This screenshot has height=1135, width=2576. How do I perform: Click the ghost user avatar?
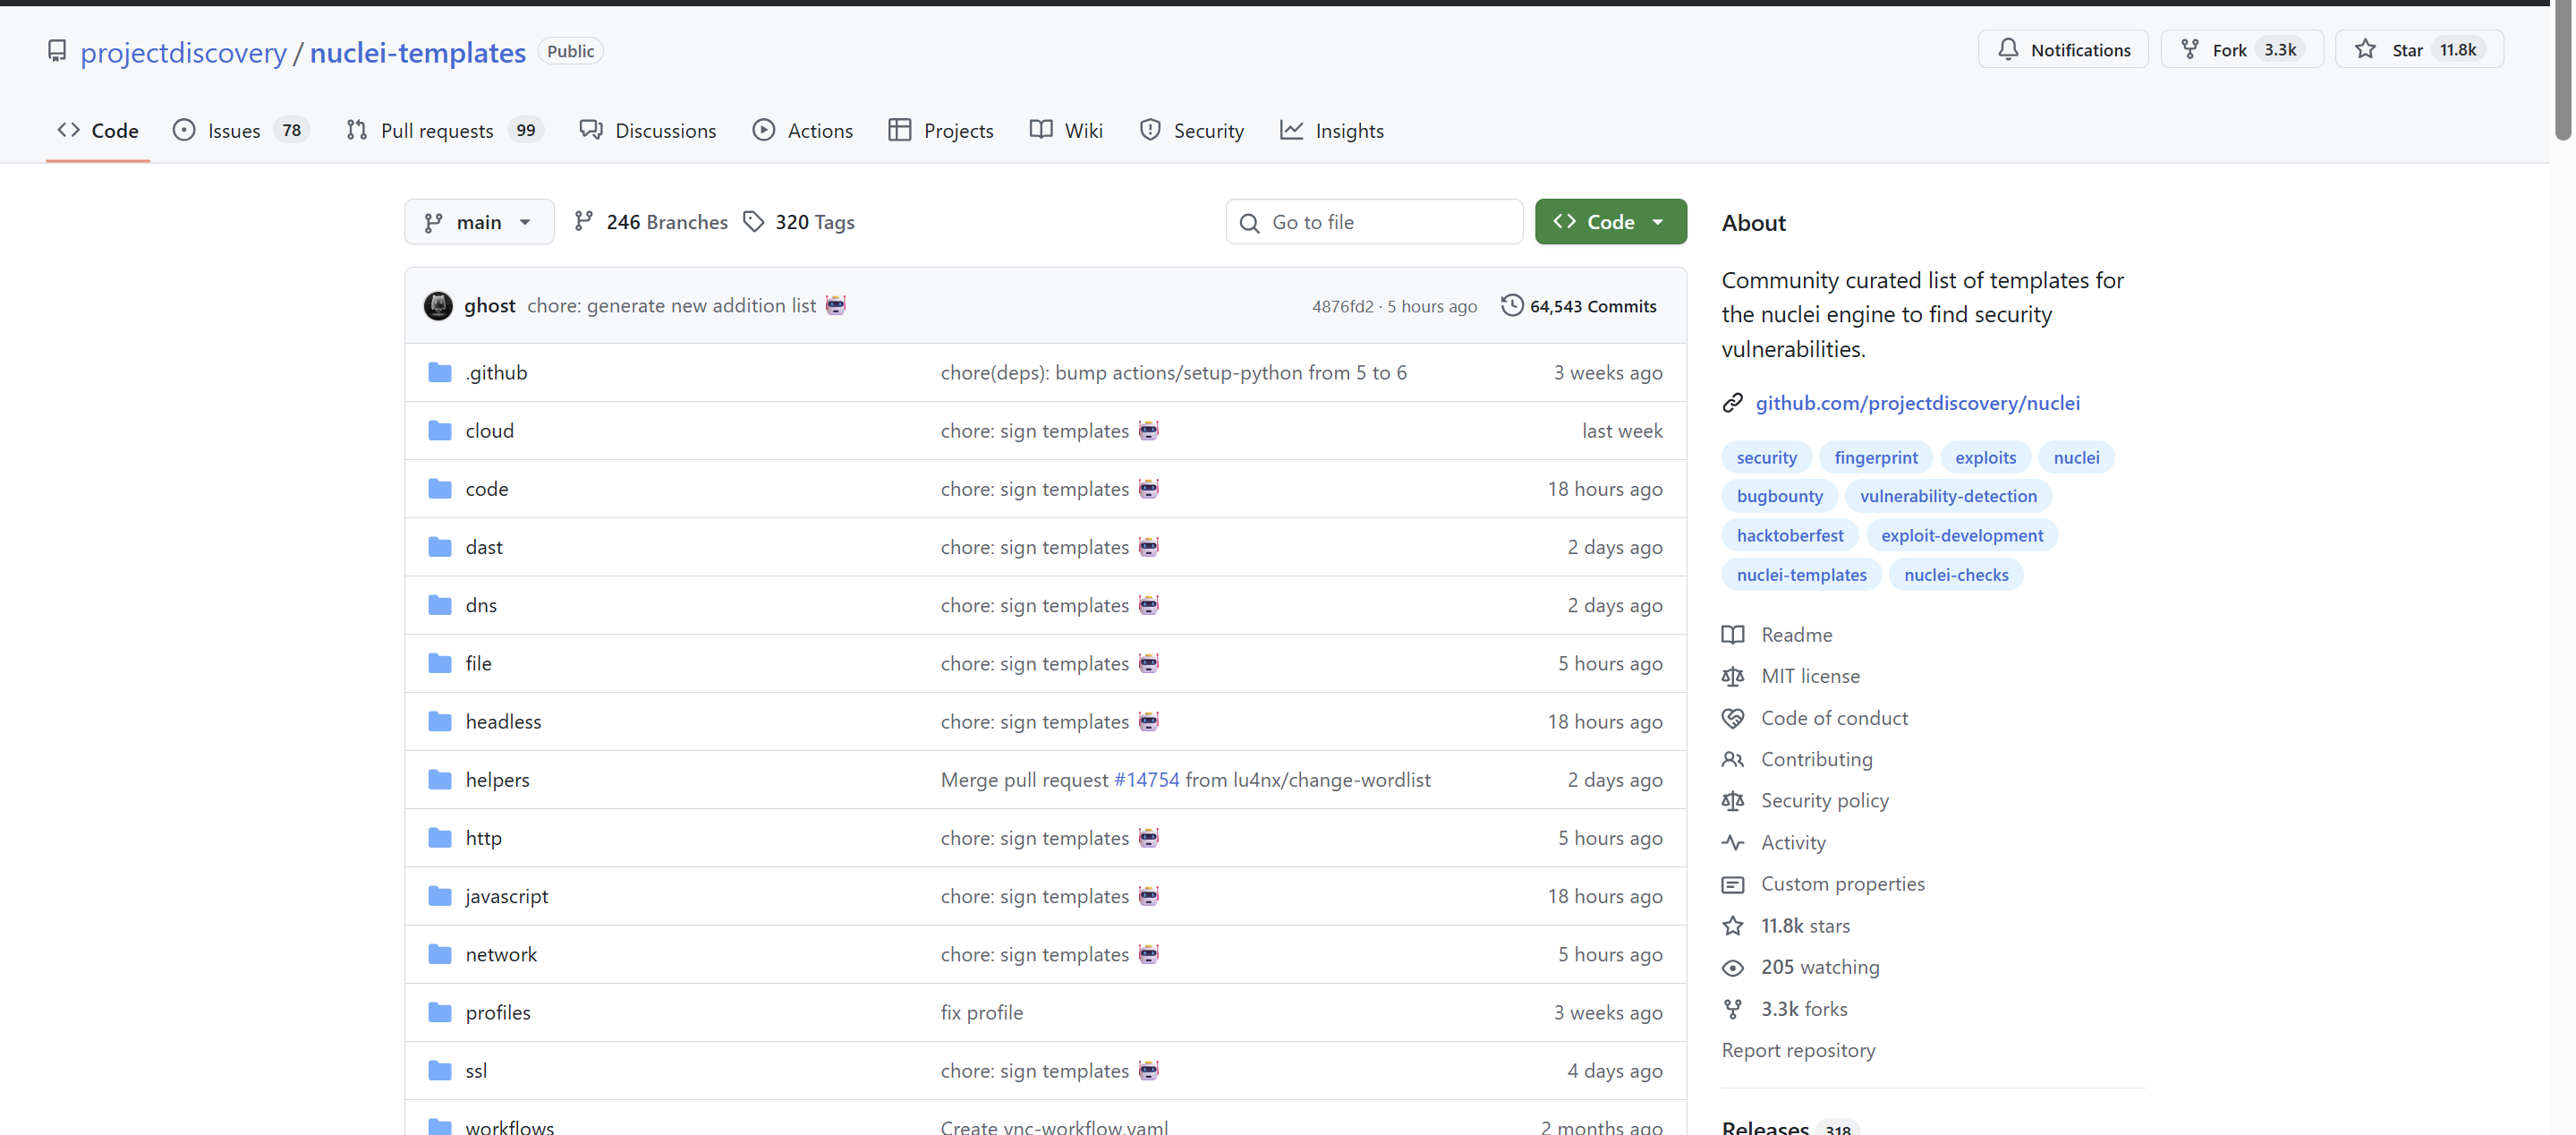(x=438, y=306)
